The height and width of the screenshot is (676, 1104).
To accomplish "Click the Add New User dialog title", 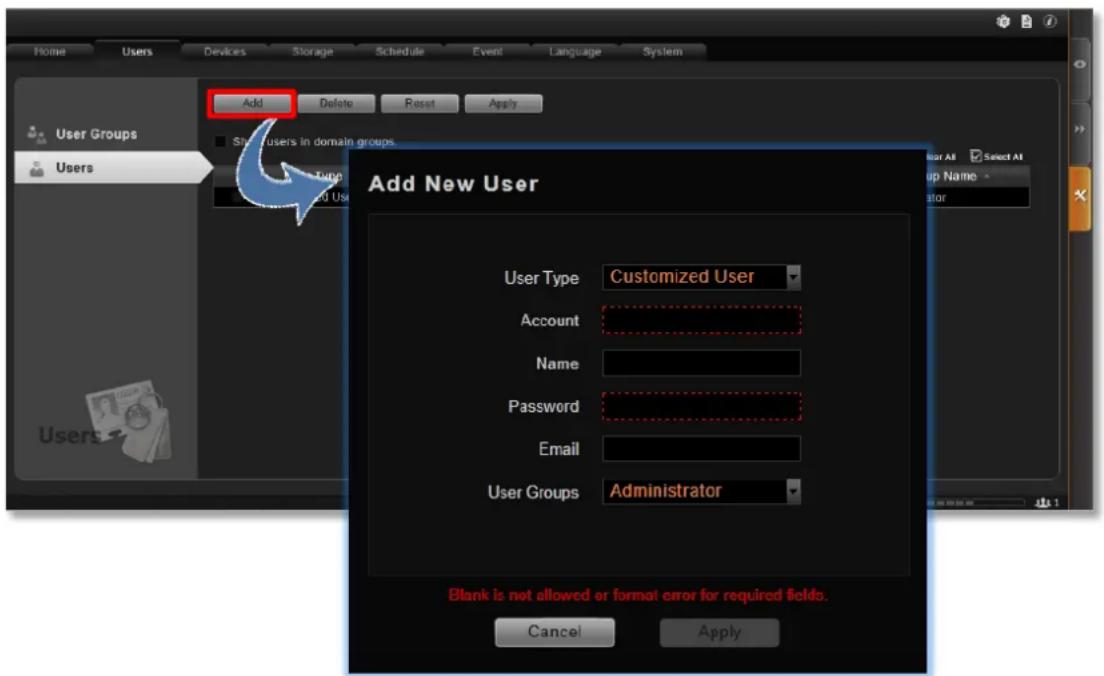I will pos(453,184).
